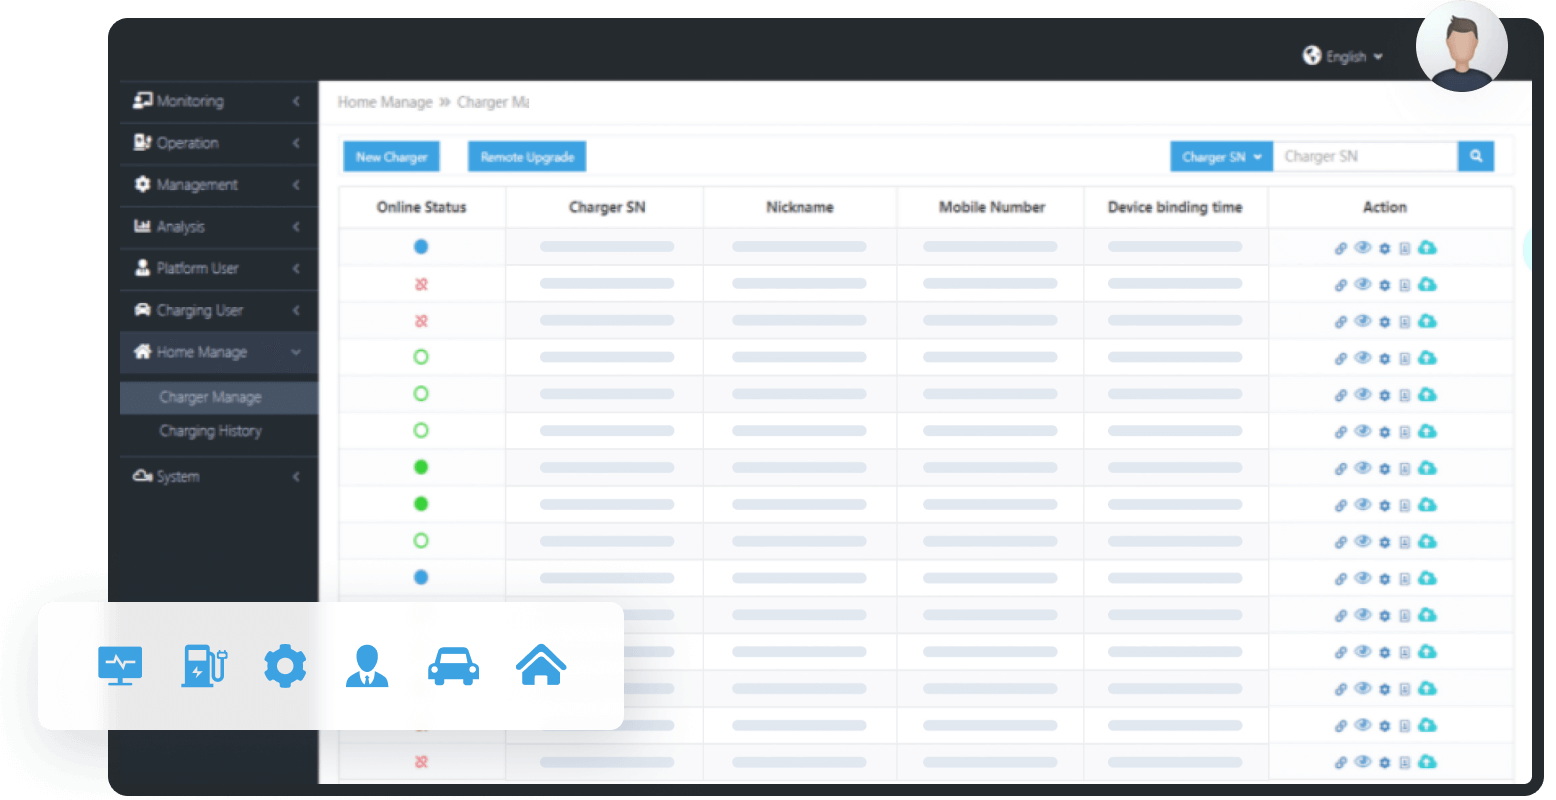
Task: Open settings gear for the second charger row
Action: tap(1384, 284)
